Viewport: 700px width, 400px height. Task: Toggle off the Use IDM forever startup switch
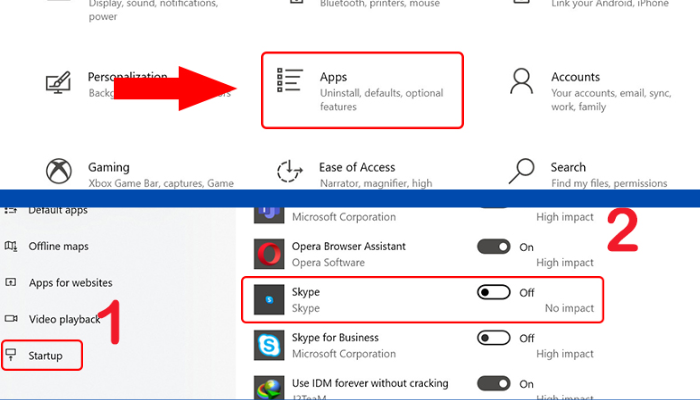click(494, 383)
